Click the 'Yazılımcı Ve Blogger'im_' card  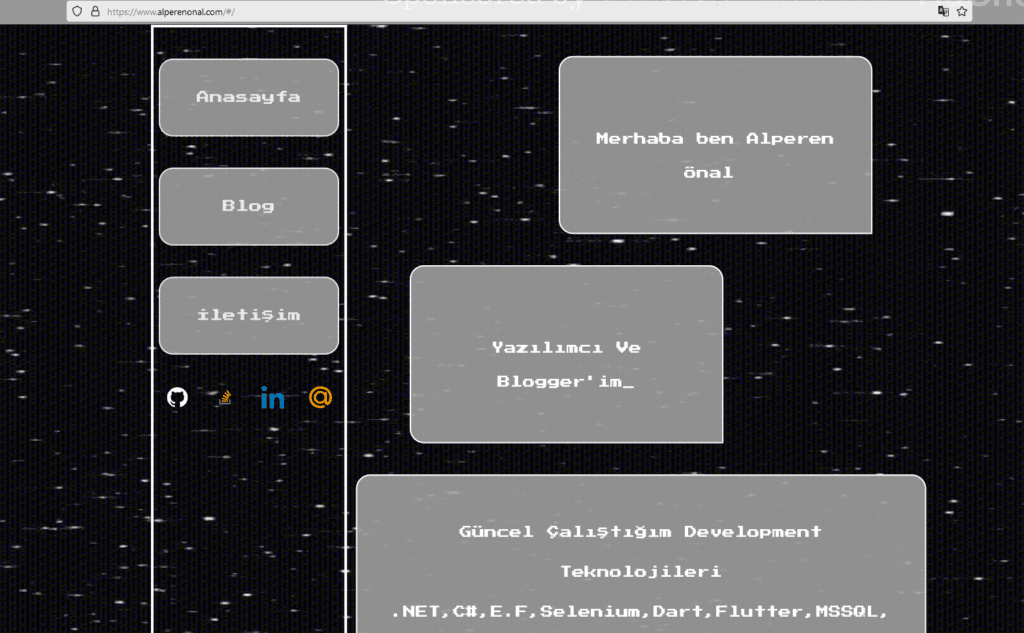566,354
